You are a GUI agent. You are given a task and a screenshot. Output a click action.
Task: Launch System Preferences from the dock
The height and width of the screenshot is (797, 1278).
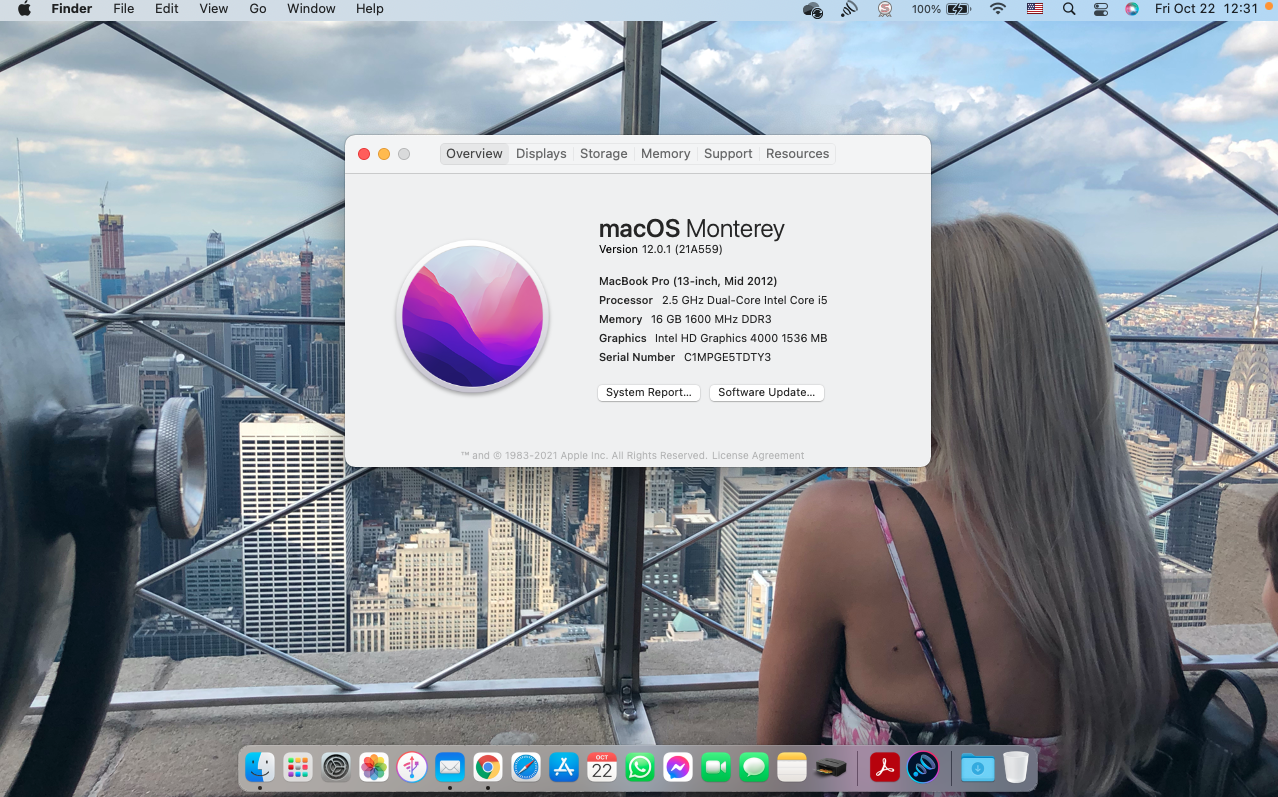(x=336, y=767)
